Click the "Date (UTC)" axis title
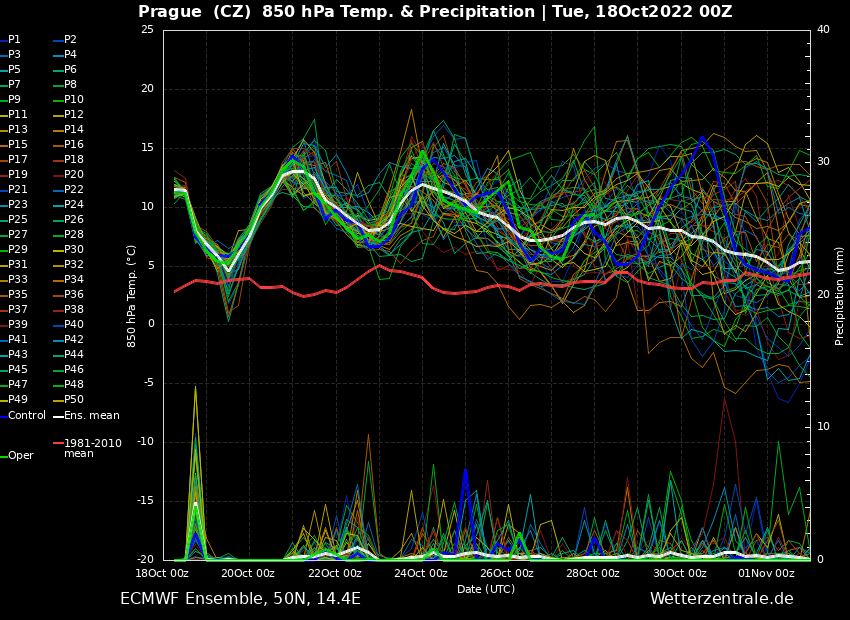The image size is (850, 620). pyautogui.click(x=486, y=589)
